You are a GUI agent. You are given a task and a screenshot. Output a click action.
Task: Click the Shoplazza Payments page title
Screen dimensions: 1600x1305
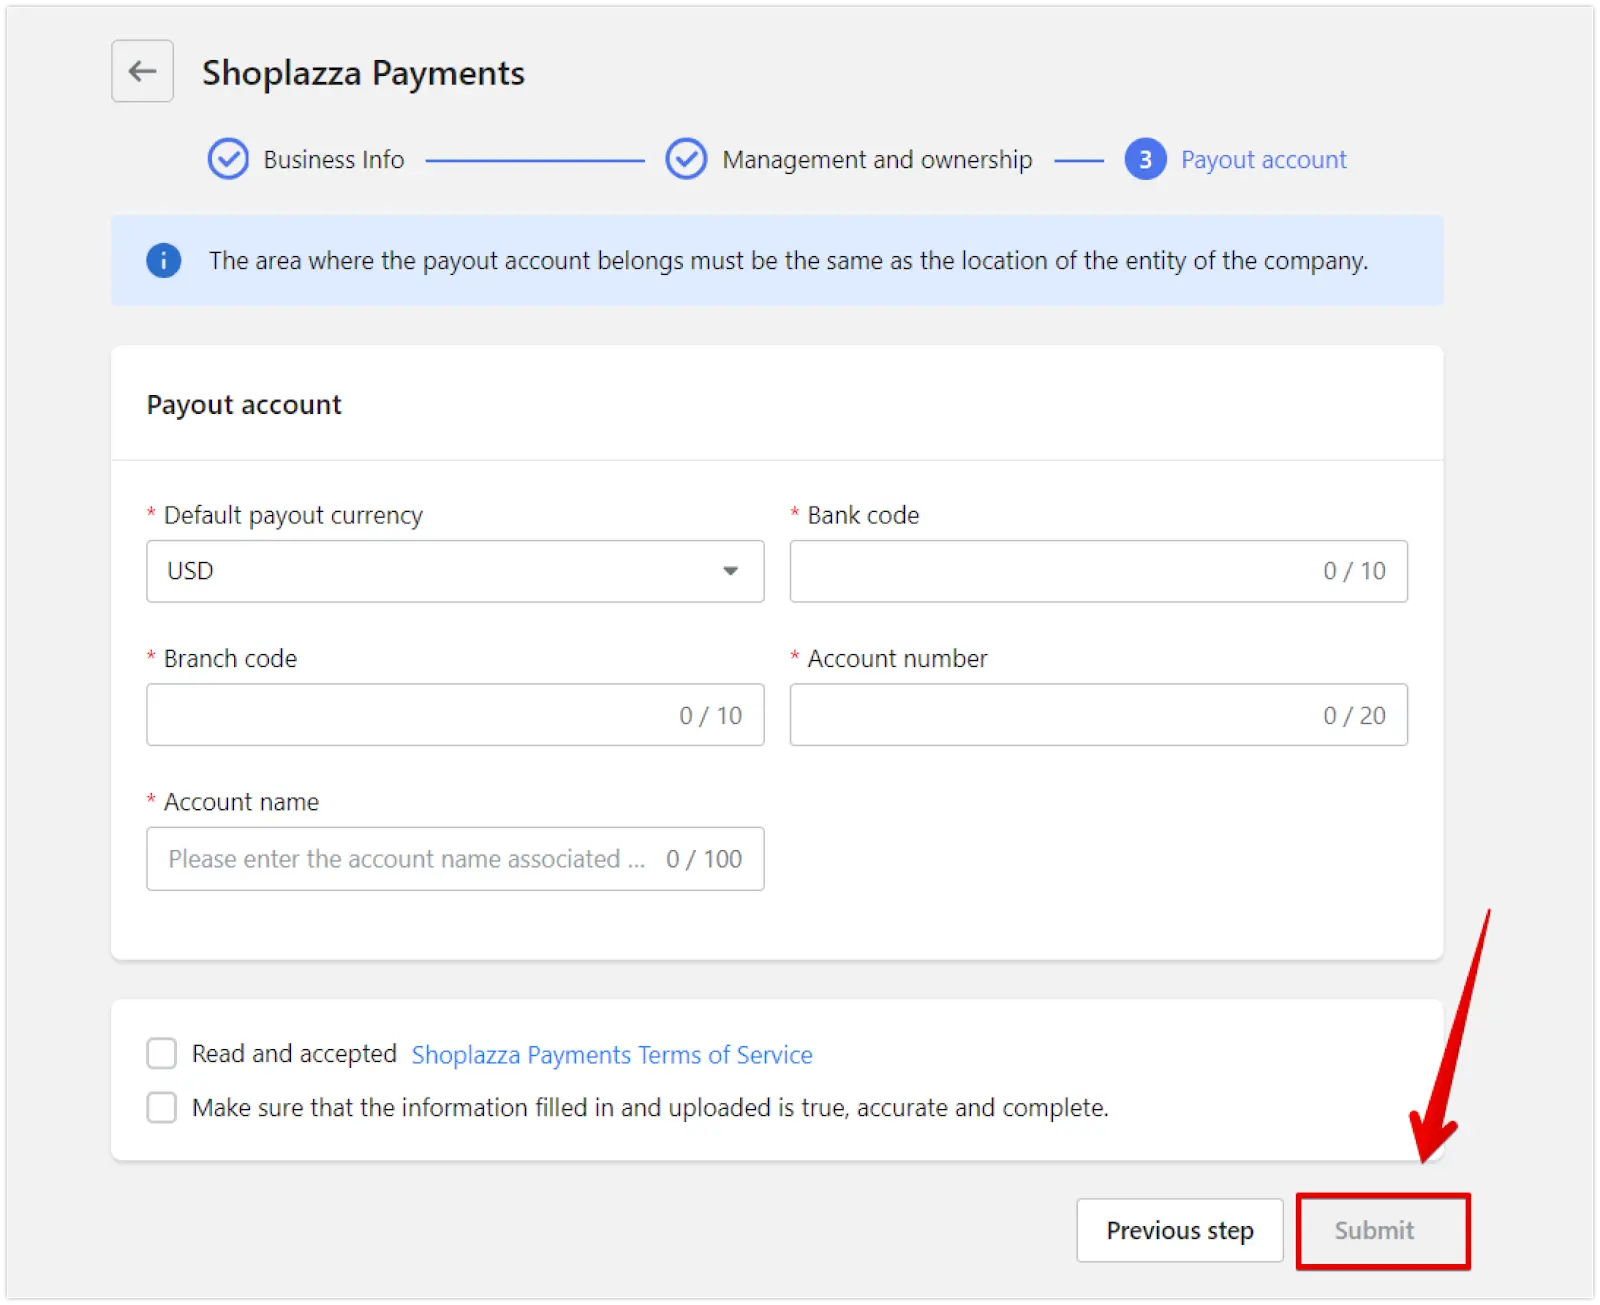point(363,73)
